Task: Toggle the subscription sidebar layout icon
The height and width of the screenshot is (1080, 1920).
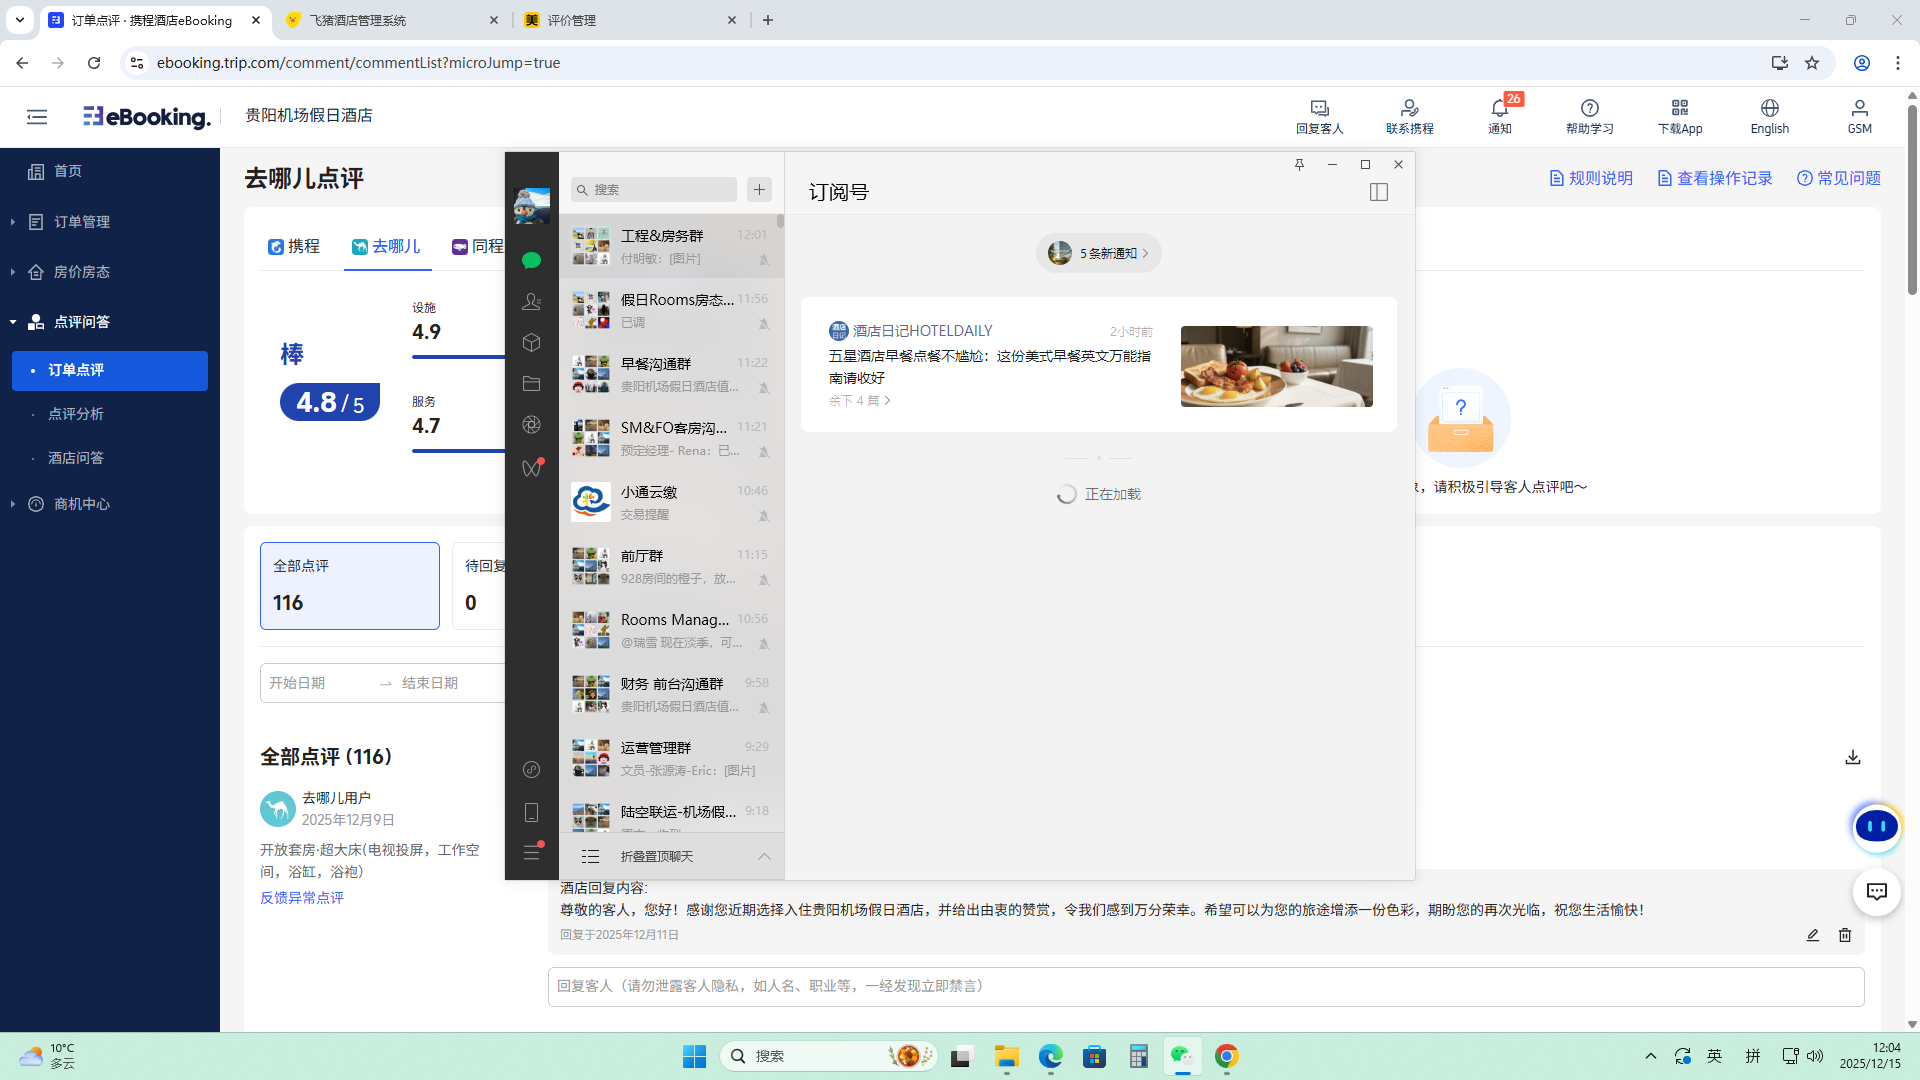Action: pos(1378,192)
